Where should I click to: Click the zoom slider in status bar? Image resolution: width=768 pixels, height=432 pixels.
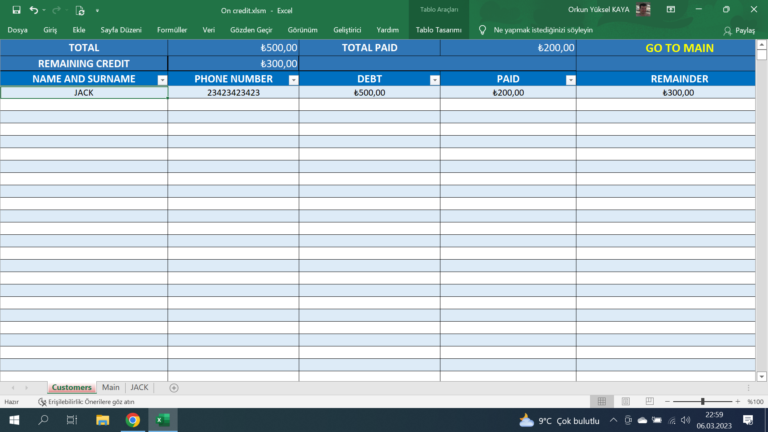(702, 401)
